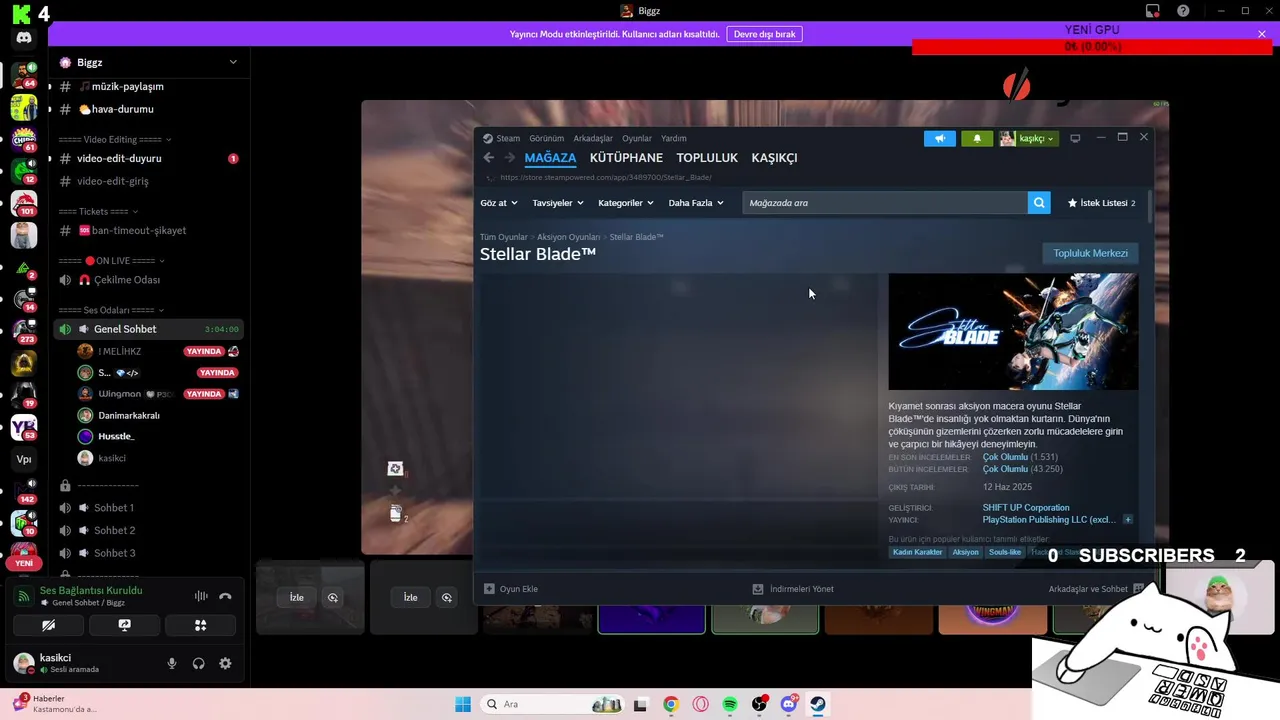This screenshot has width=1280, height=720.
Task: Open OBS Studio from the taskbar
Action: pyautogui.click(x=759, y=704)
